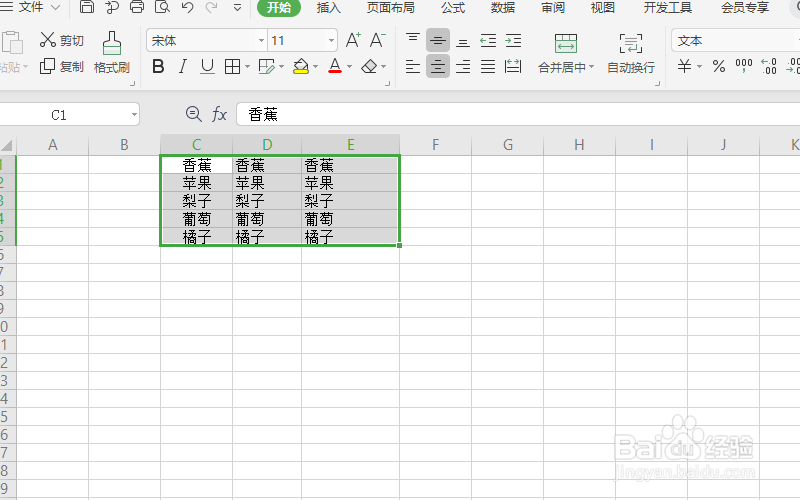
Task: Increase indent of cell text
Action: pyautogui.click(x=513, y=40)
